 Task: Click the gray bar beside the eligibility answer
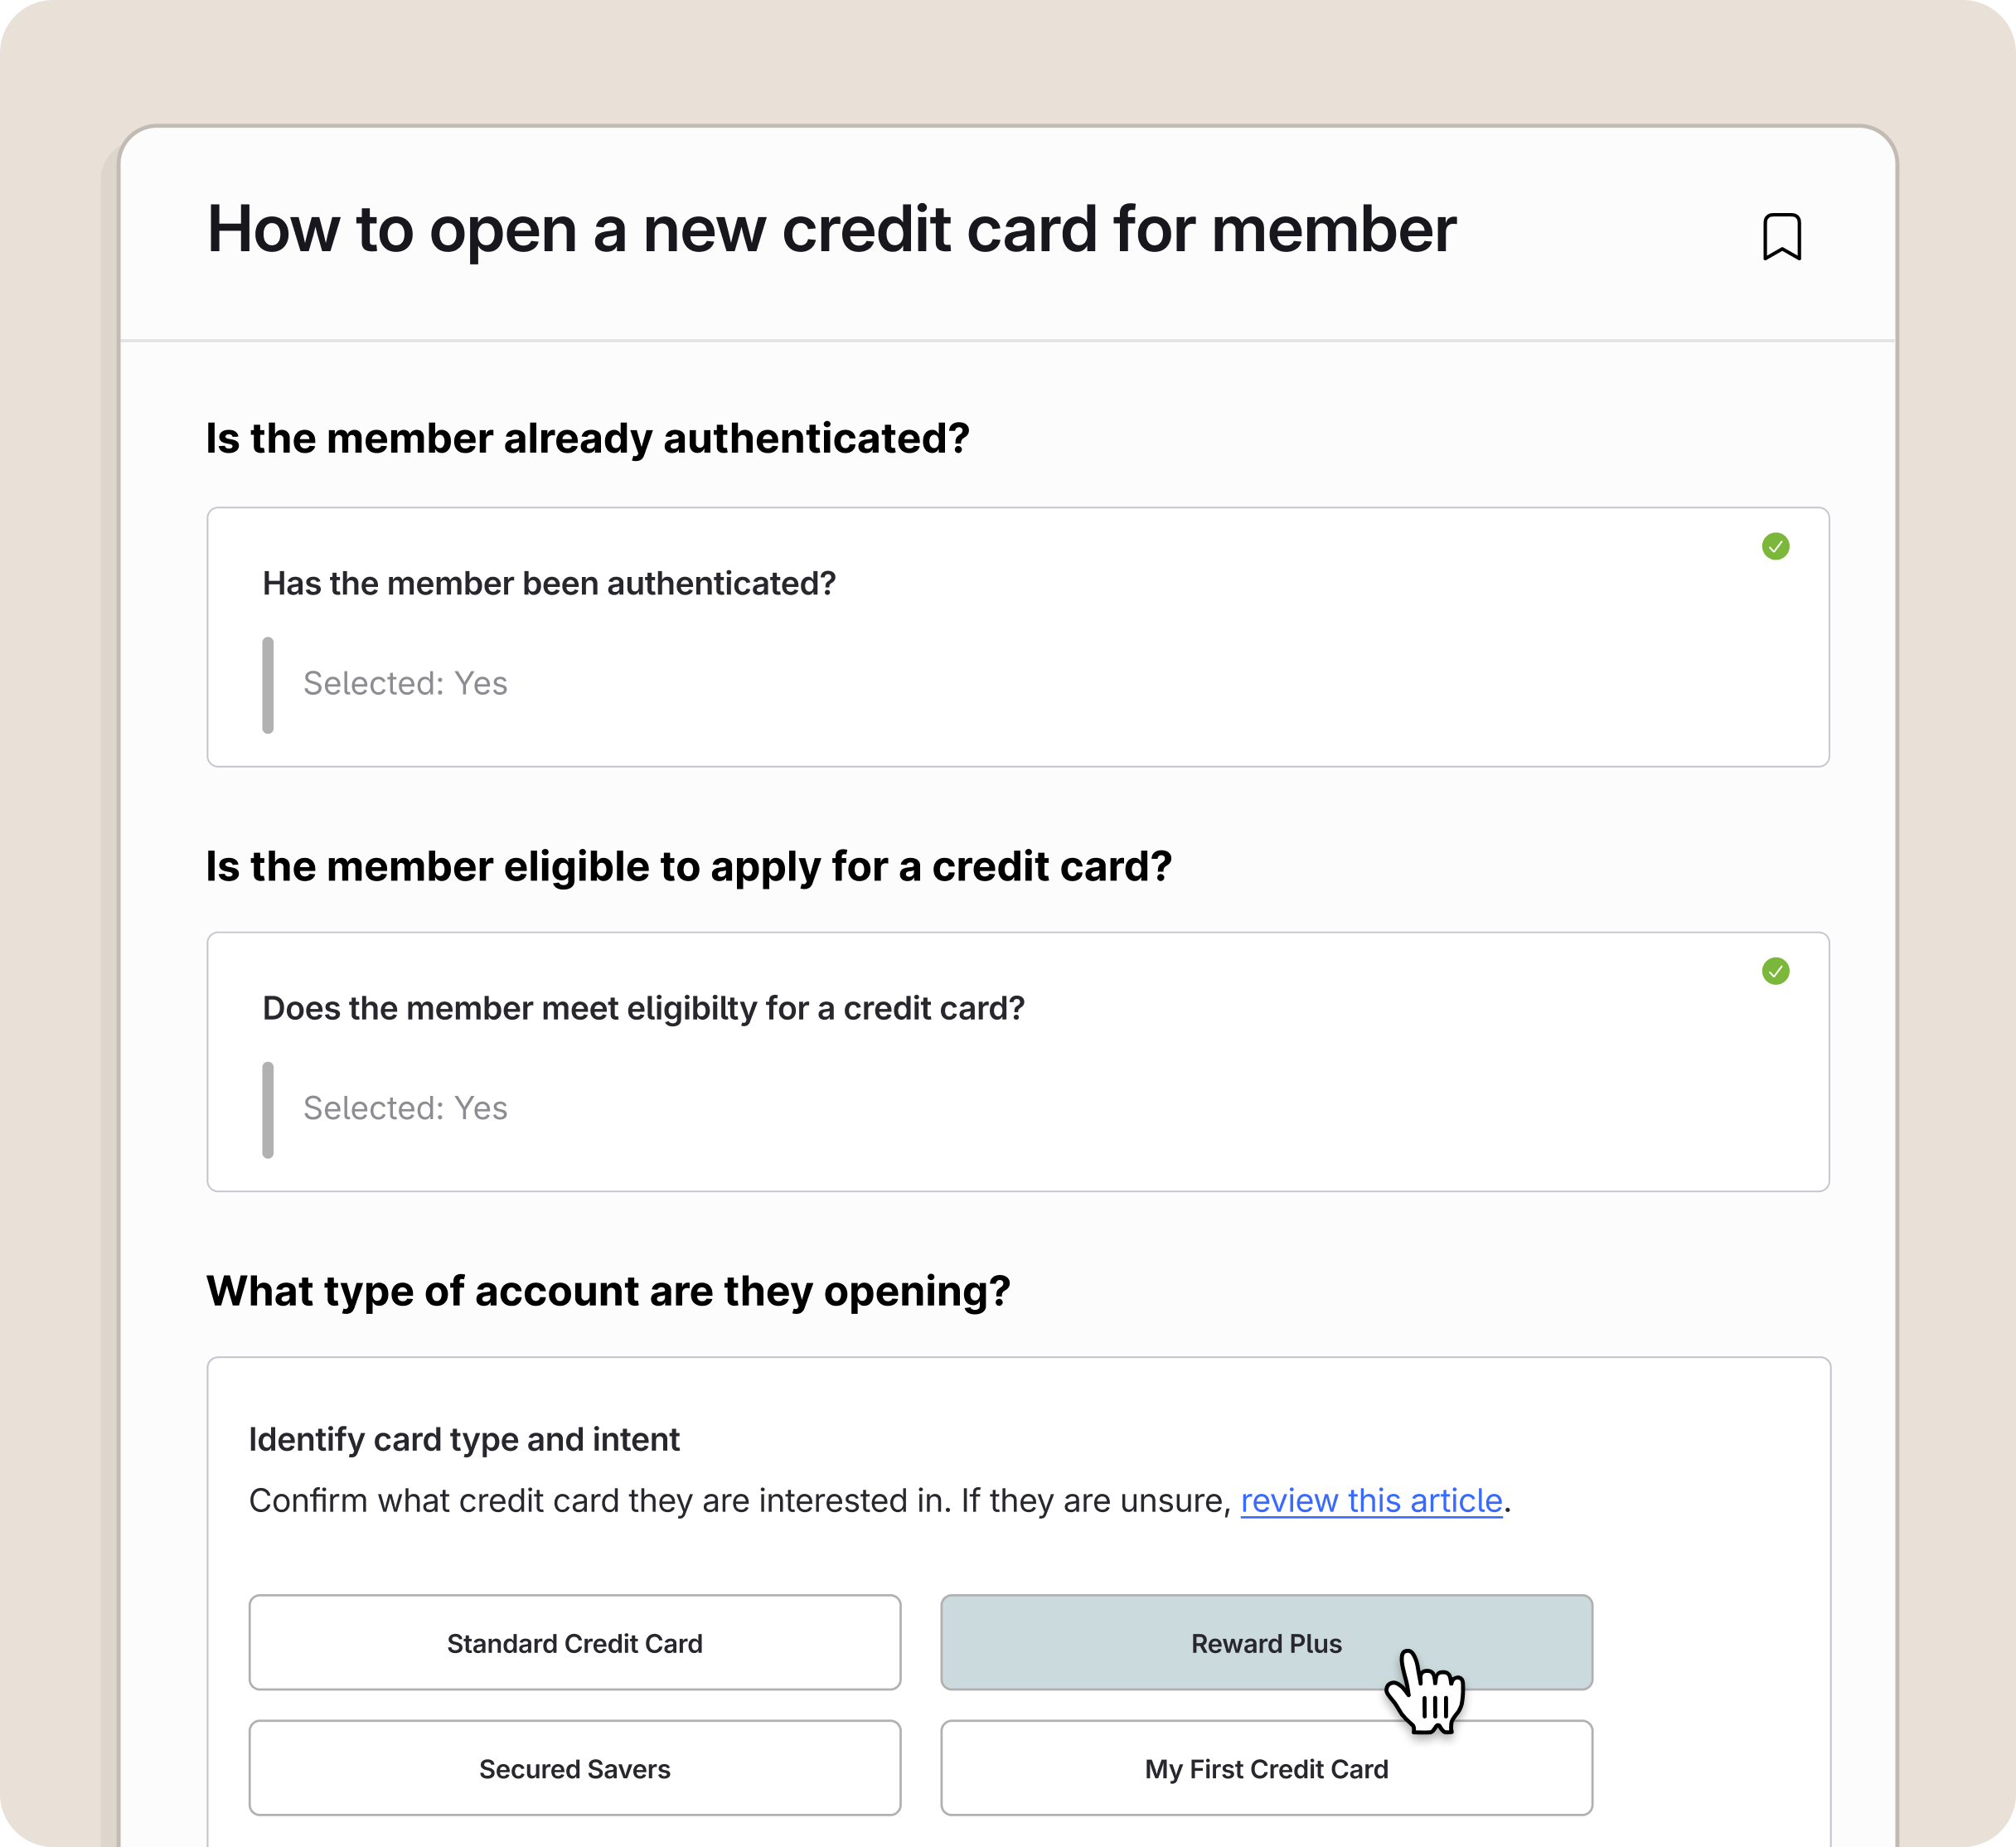point(268,1110)
